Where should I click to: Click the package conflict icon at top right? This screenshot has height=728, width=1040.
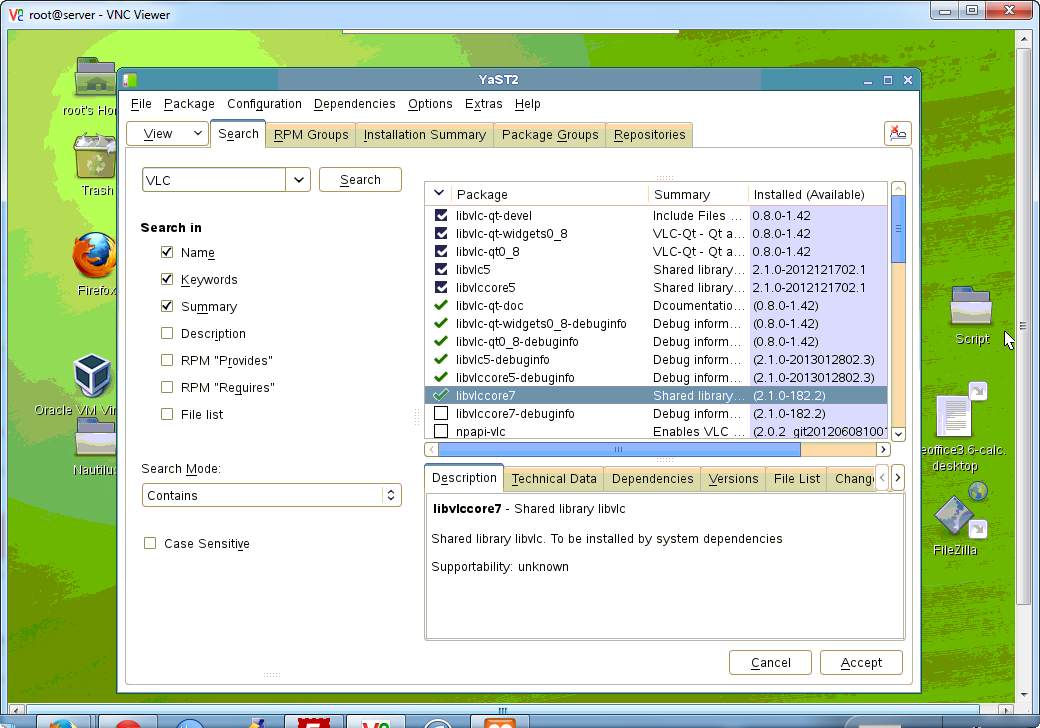[897, 133]
